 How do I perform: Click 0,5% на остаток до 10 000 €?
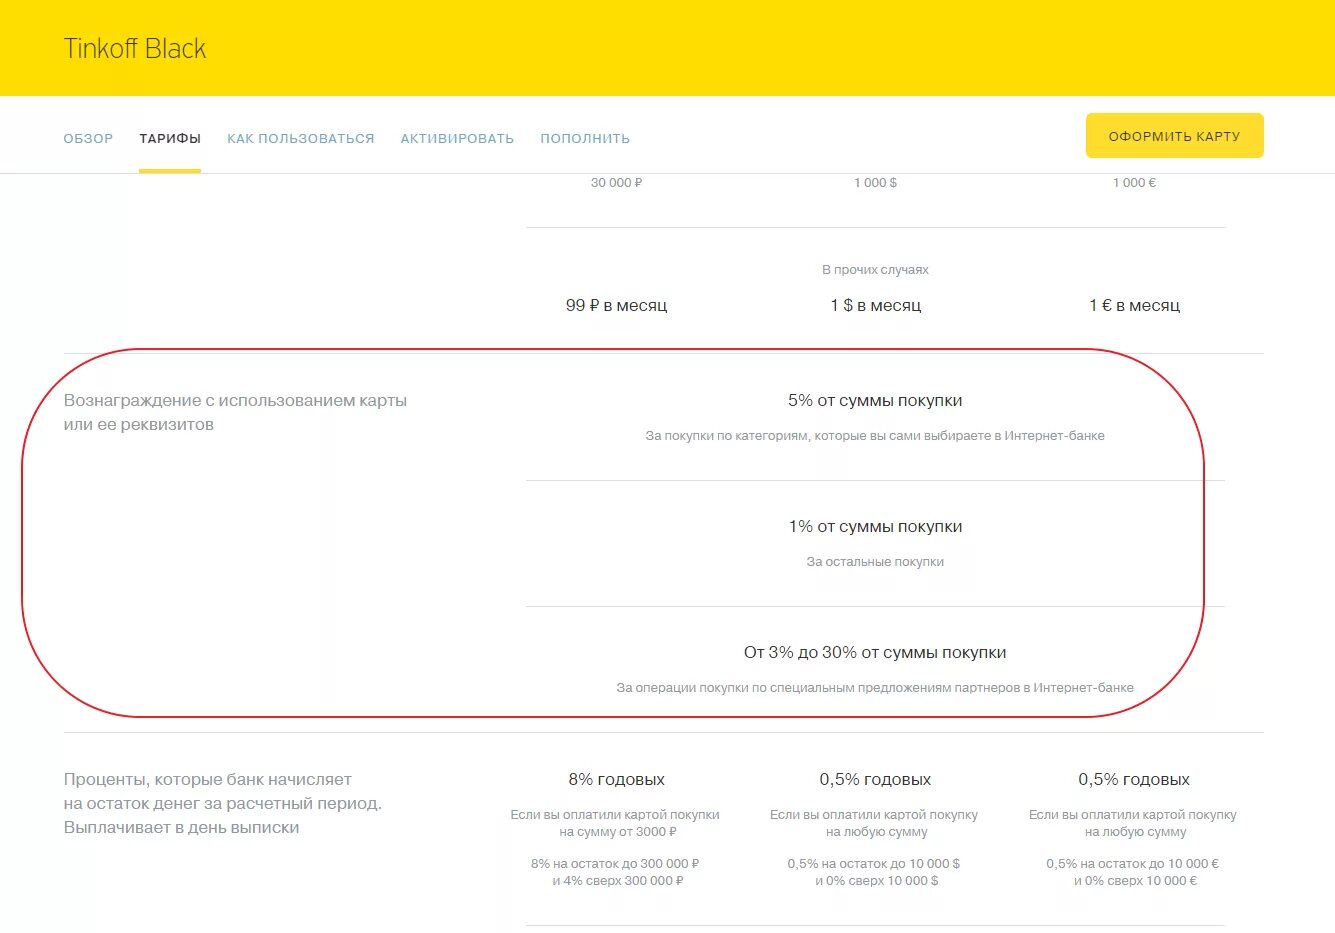coord(1132,864)
